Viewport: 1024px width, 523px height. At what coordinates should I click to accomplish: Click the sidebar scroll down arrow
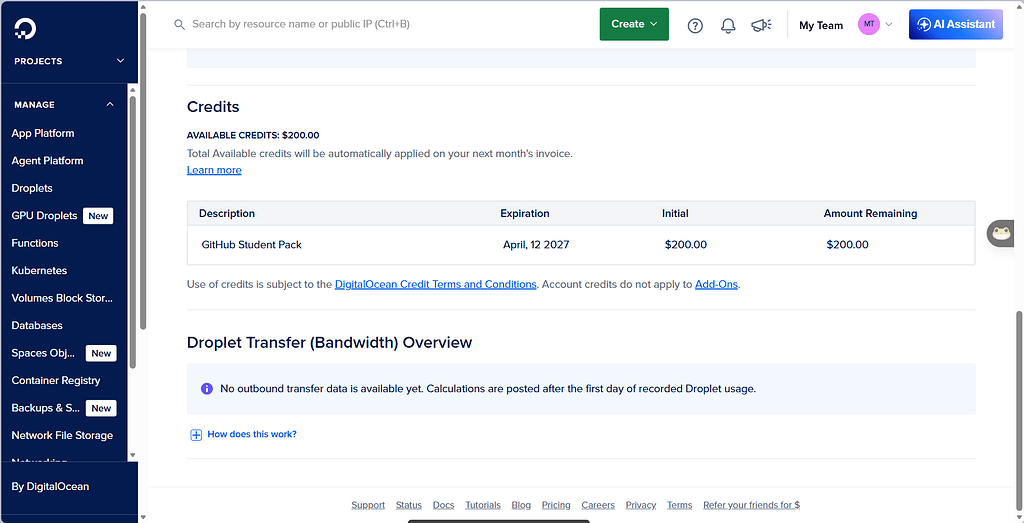[133, 454]
